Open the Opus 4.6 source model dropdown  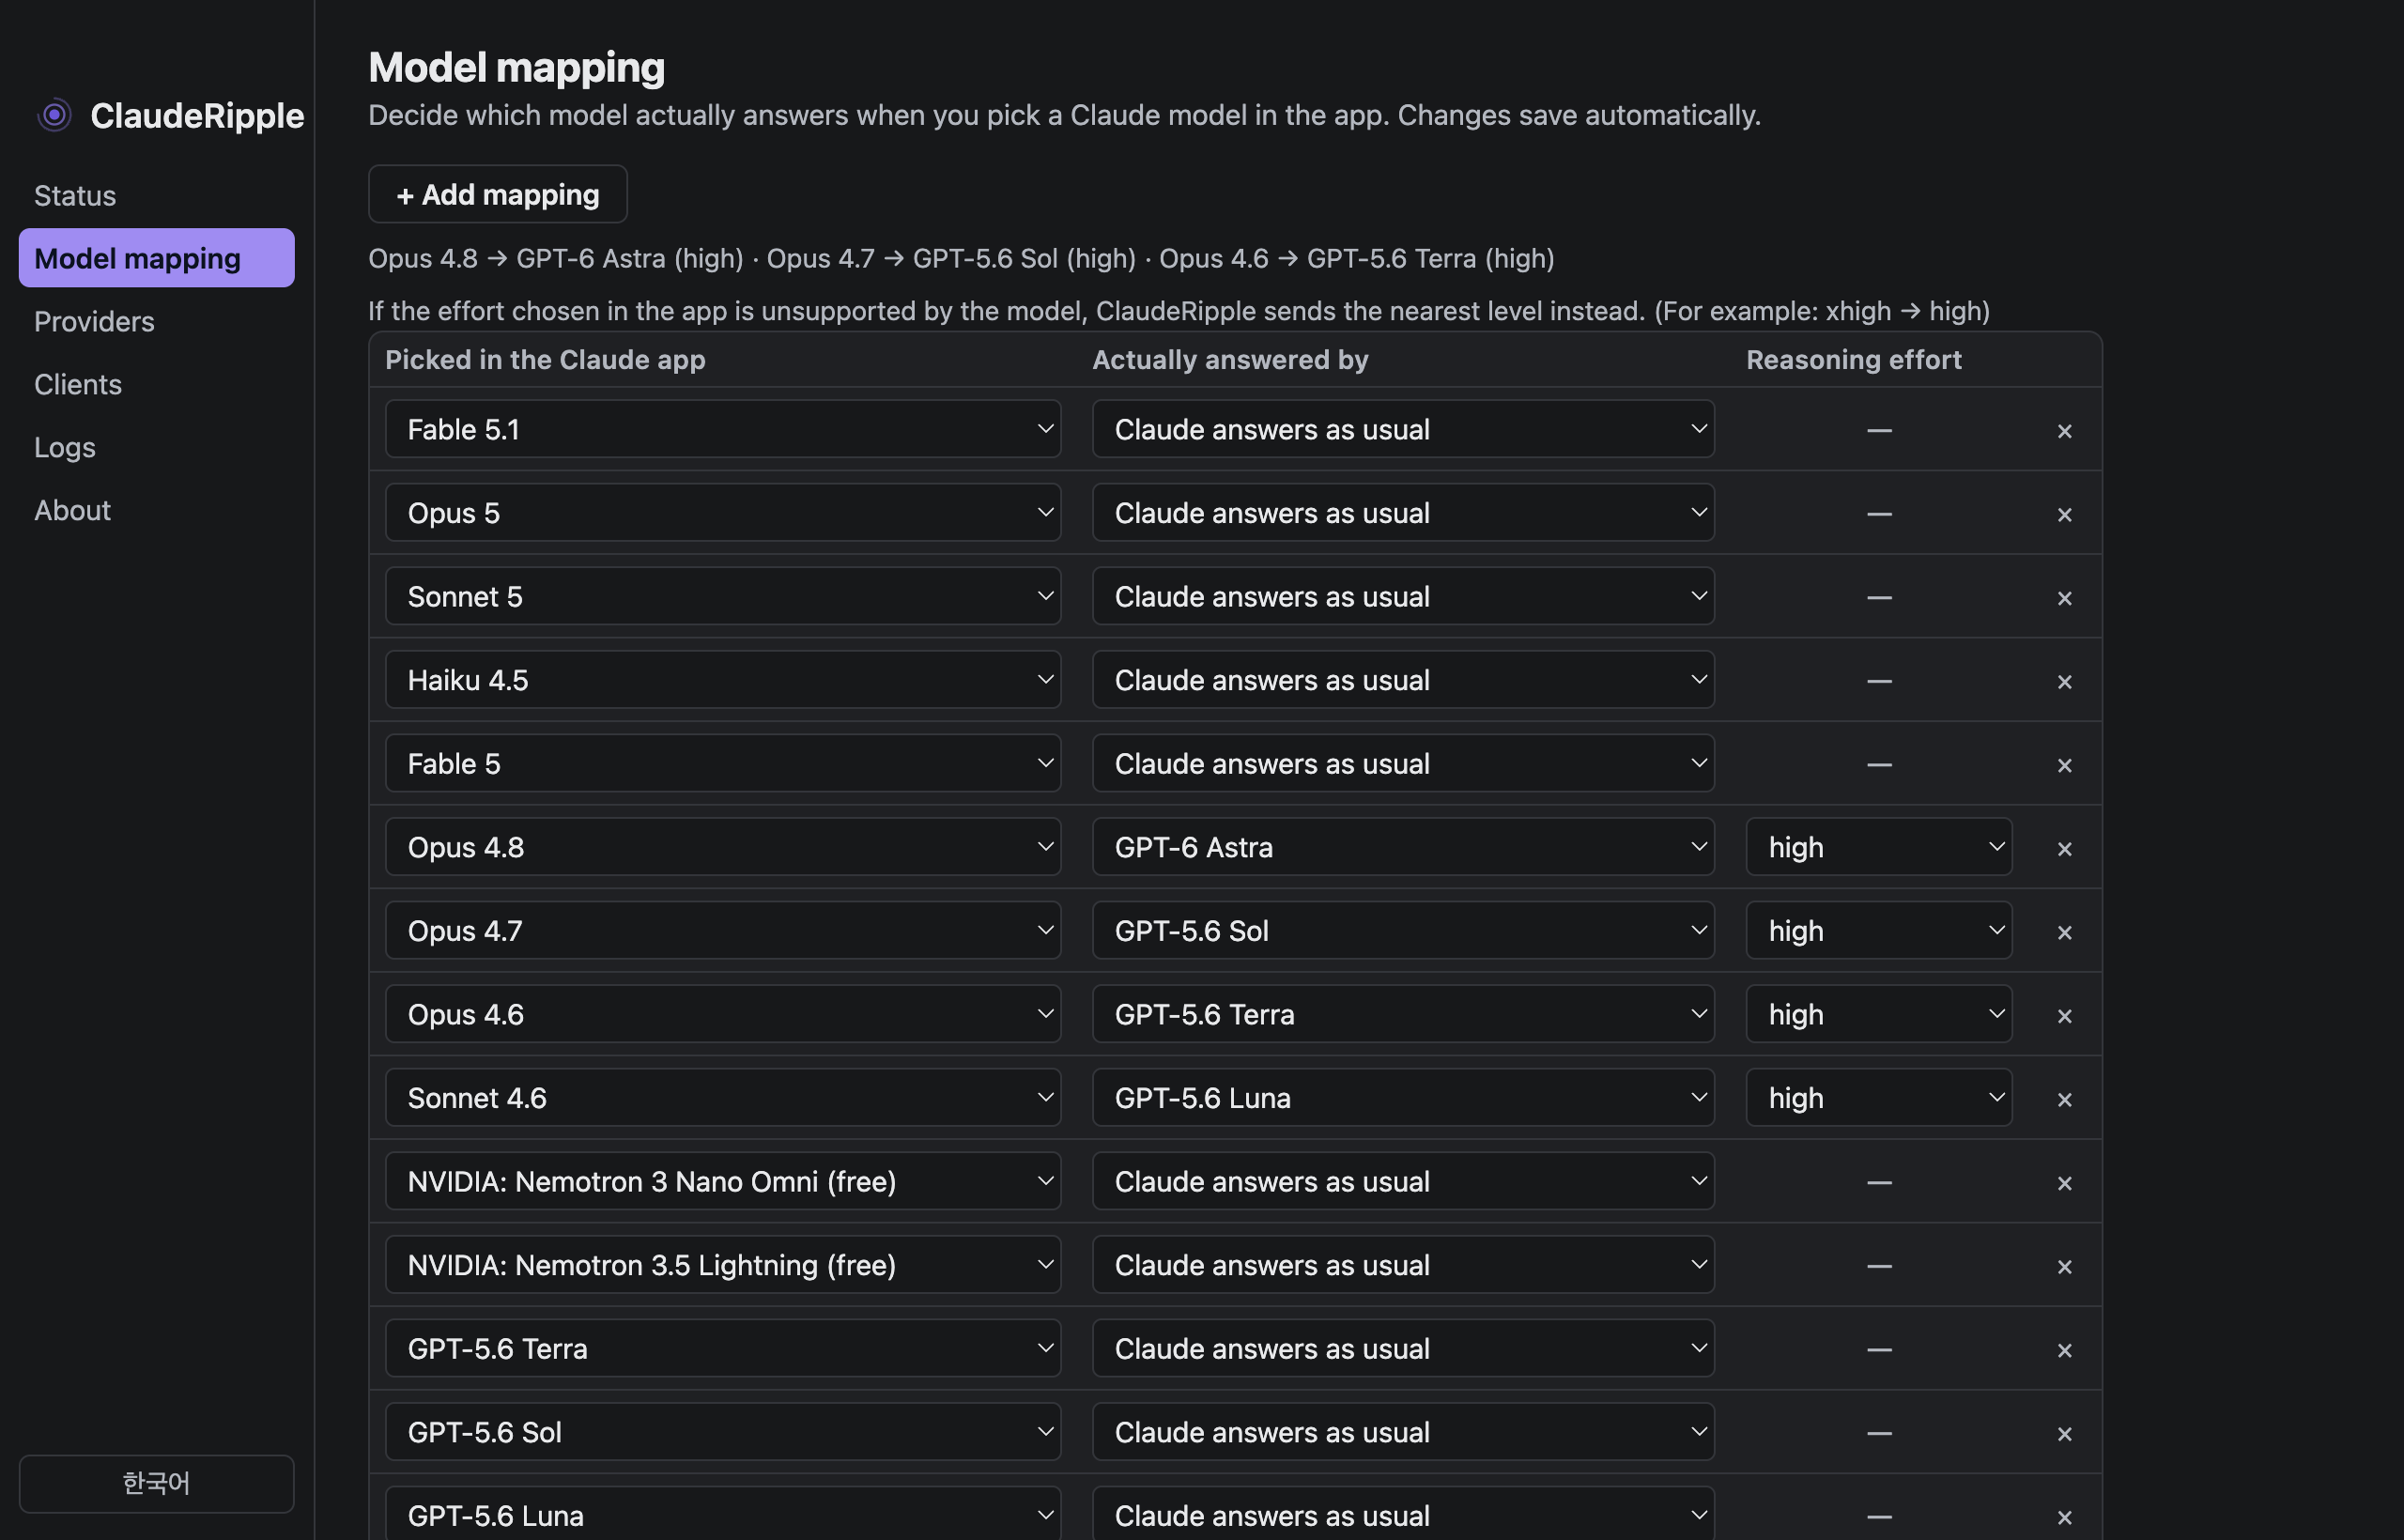722,1014
